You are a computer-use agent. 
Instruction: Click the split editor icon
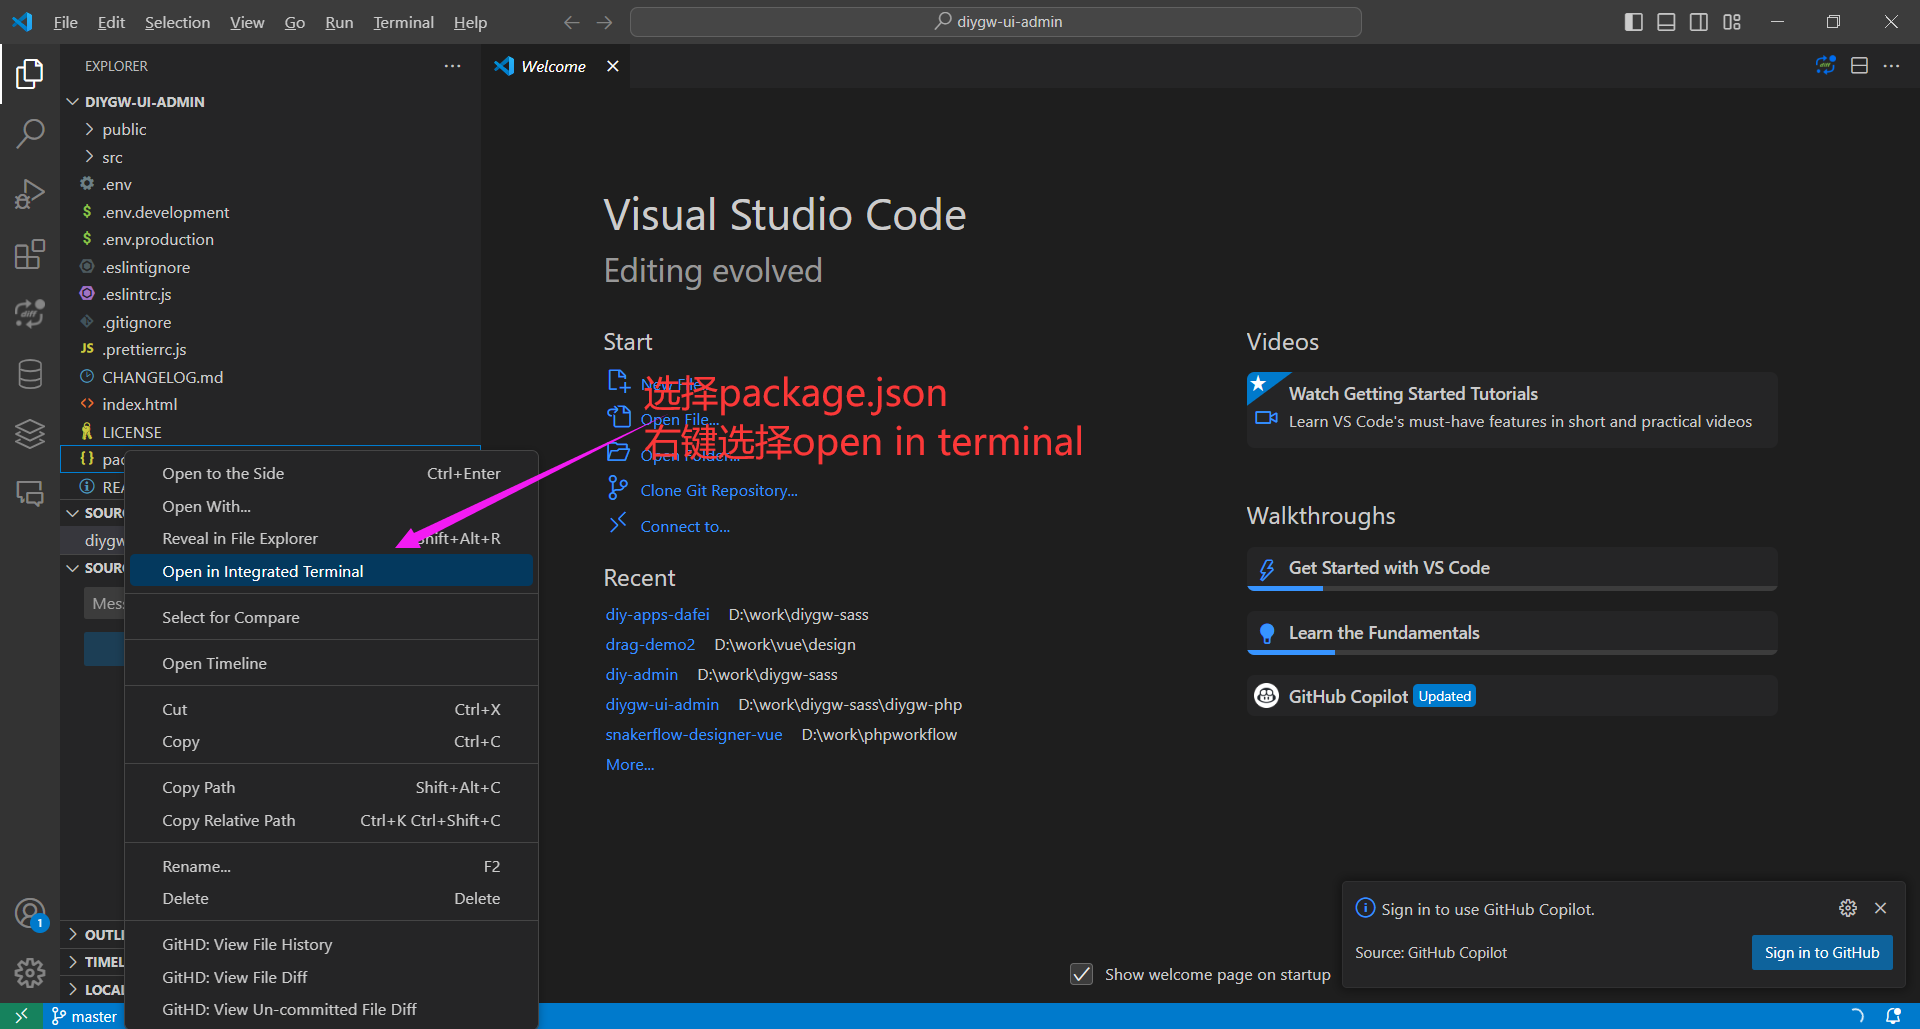tap(1859, 66)
